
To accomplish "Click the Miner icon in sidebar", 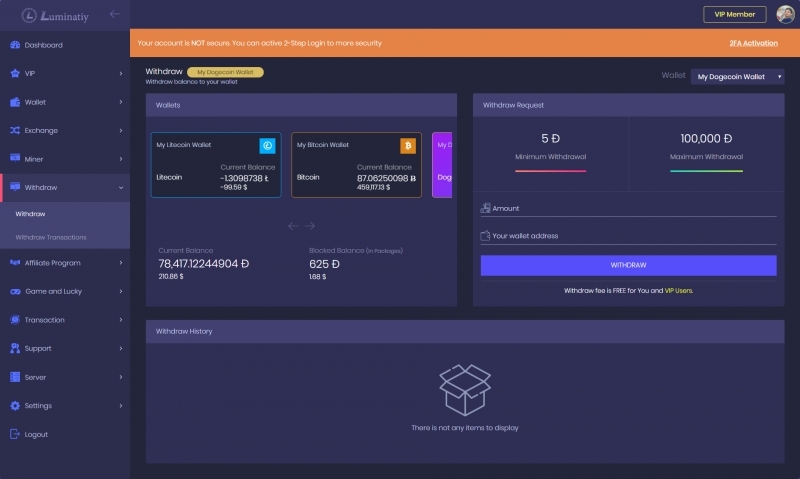I will pyautogui.click(x=15, y=158).
